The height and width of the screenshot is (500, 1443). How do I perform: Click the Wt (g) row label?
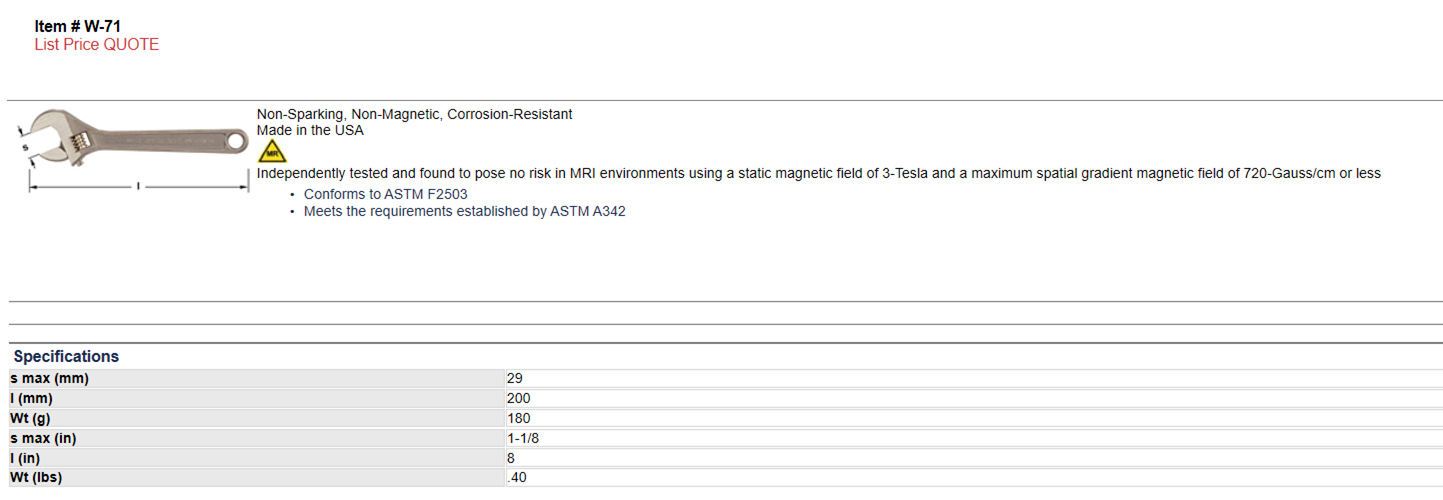click(30, 418)
